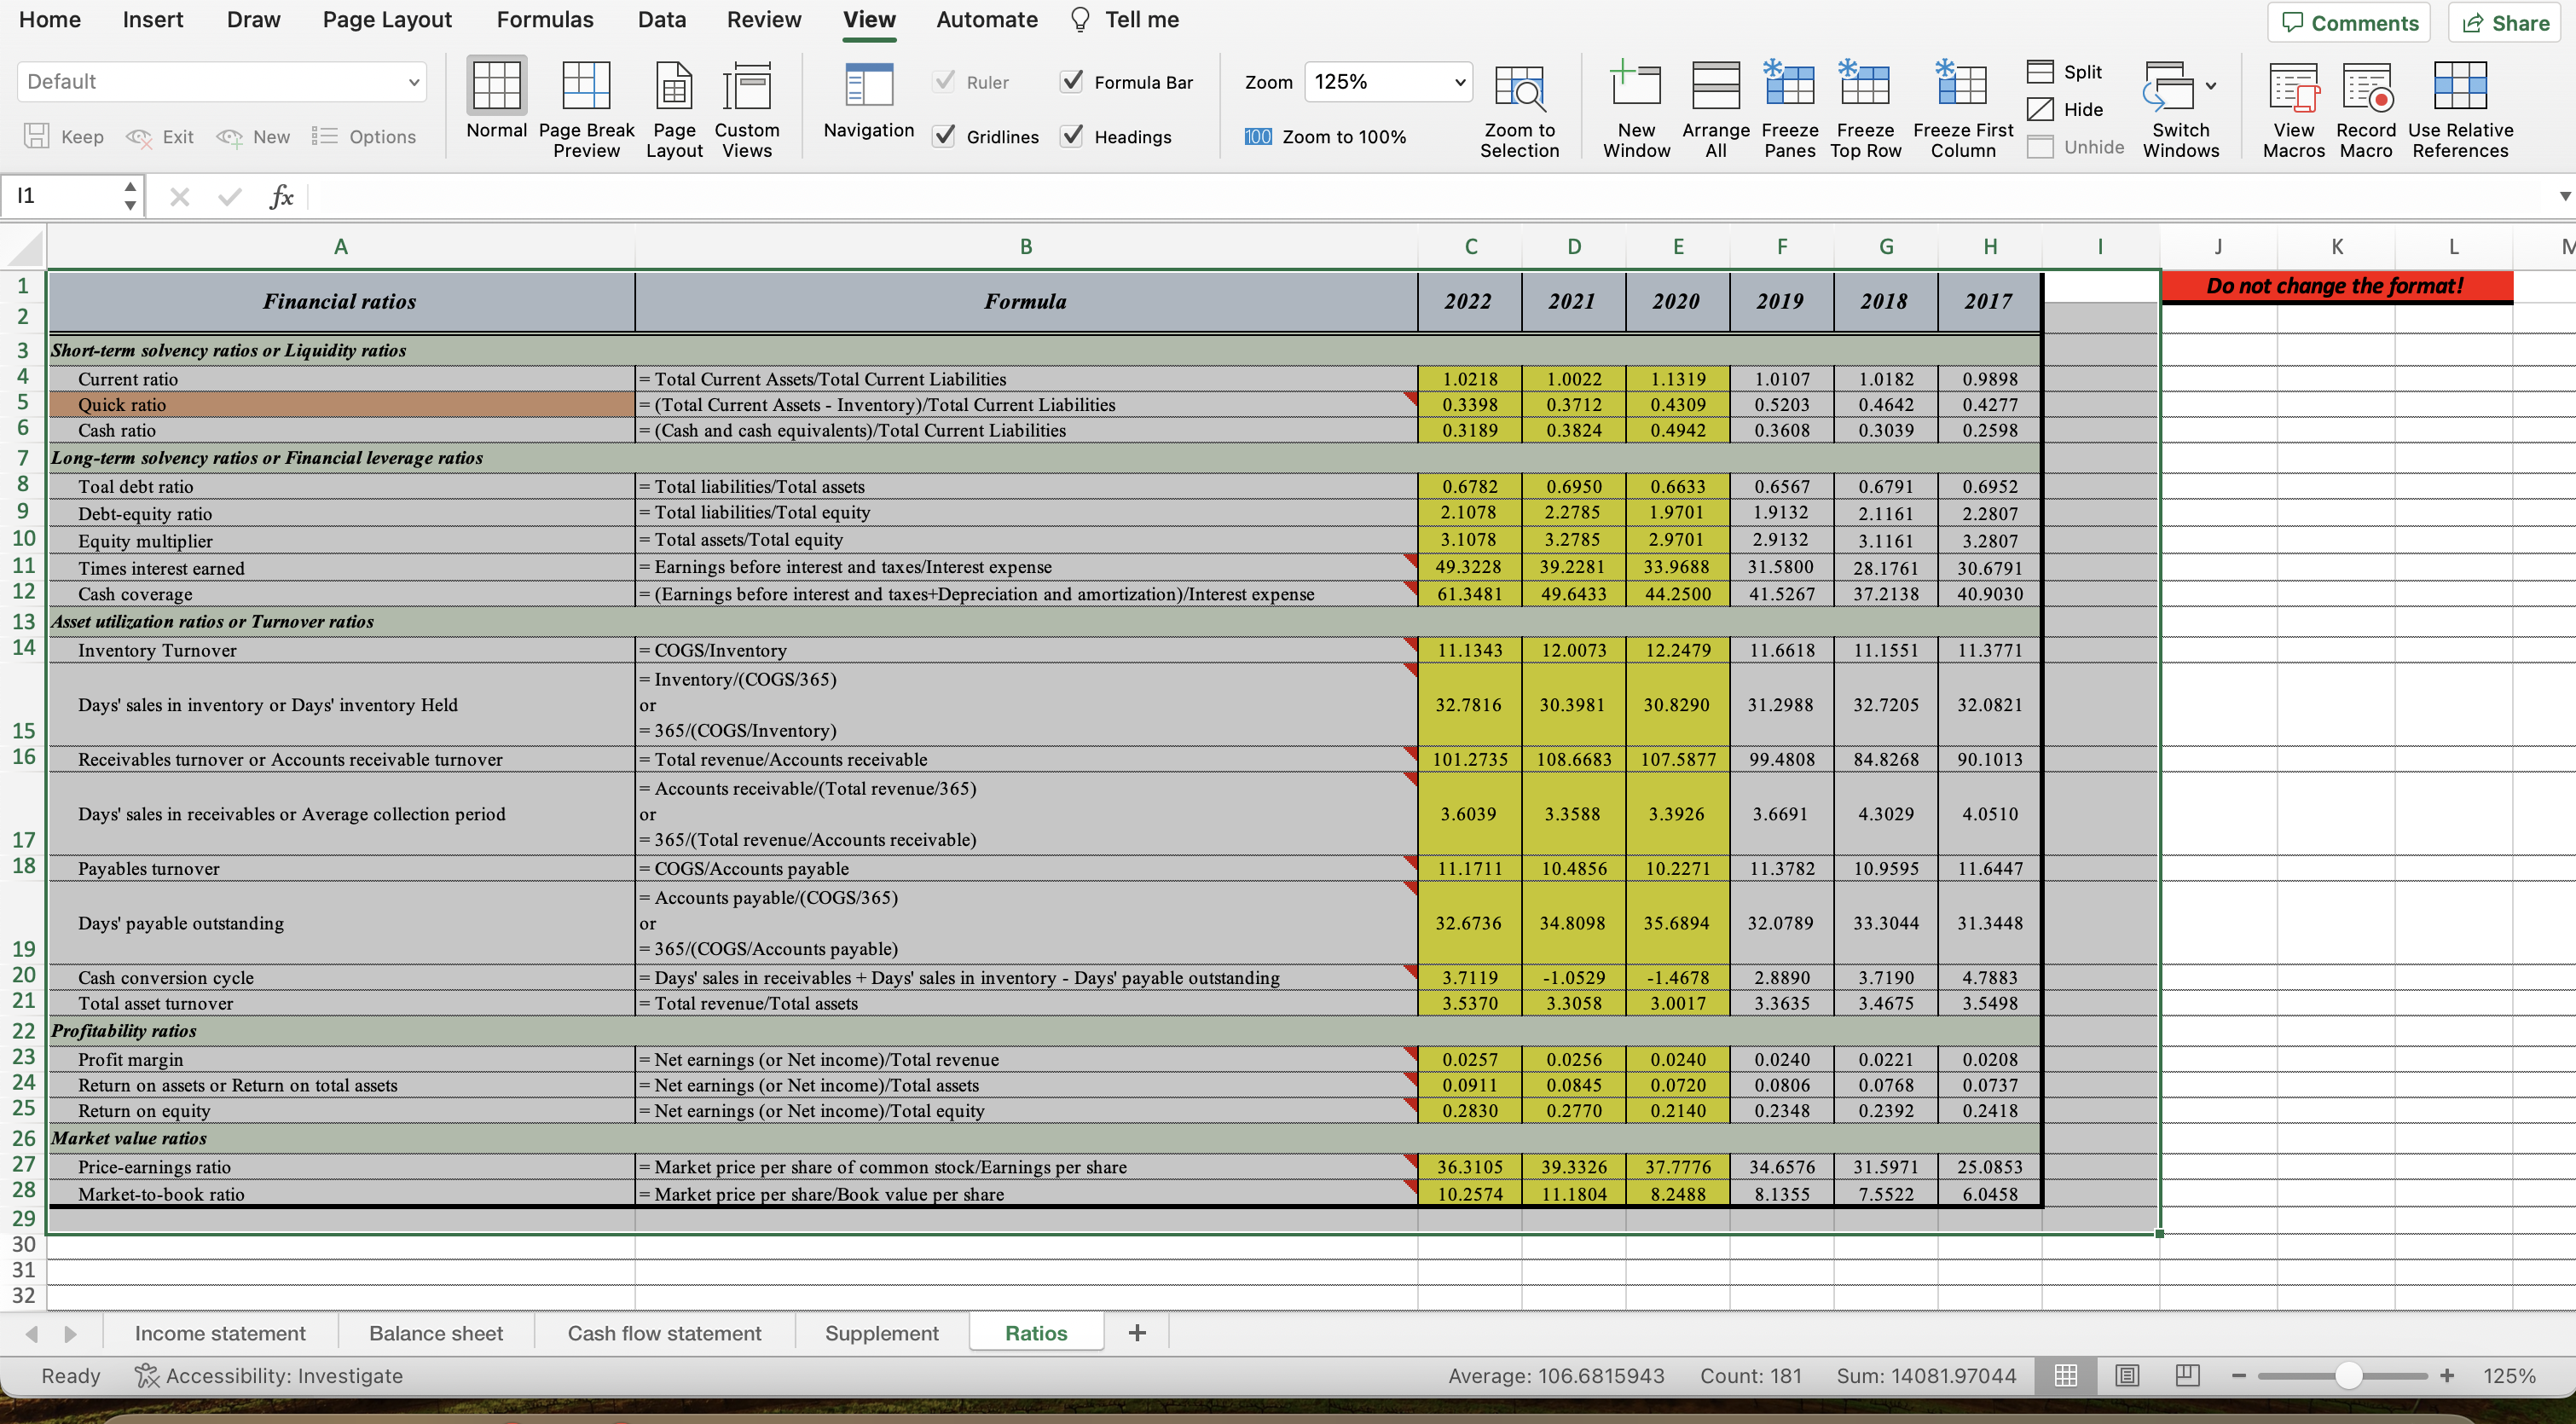Expand the formula bar
The width and height of the screenshot is (2576, 1424).
(2564, 196)
